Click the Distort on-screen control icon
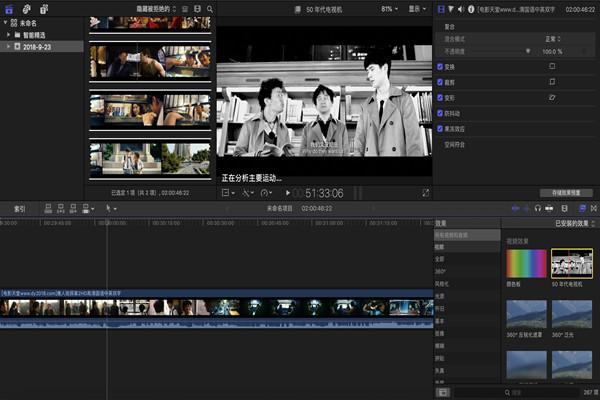The image size is (600, 400). tap(552, 98)
